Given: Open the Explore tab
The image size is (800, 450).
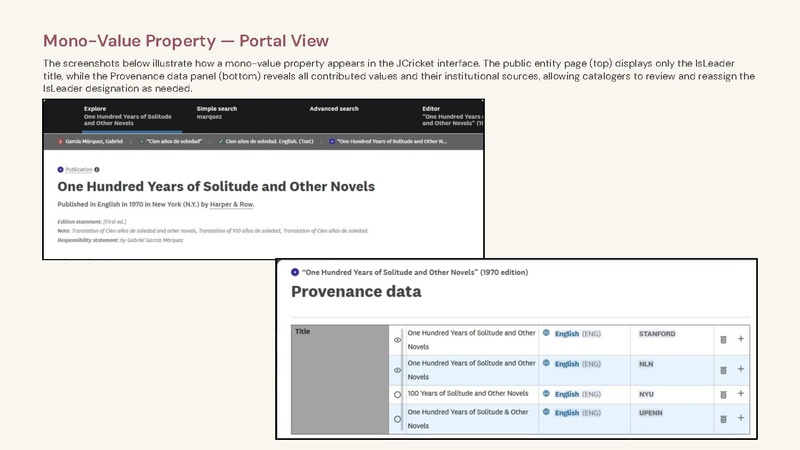Looking at the screenshot, I should [x=128, y=116].
